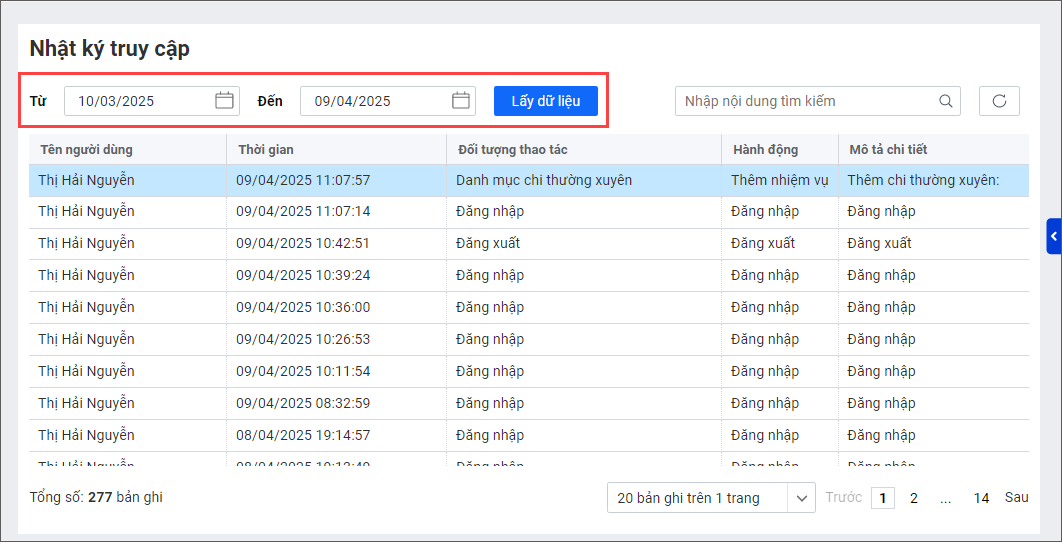Jump to page 14
This screenshot has height=542, width=1062.
[981, 498]
